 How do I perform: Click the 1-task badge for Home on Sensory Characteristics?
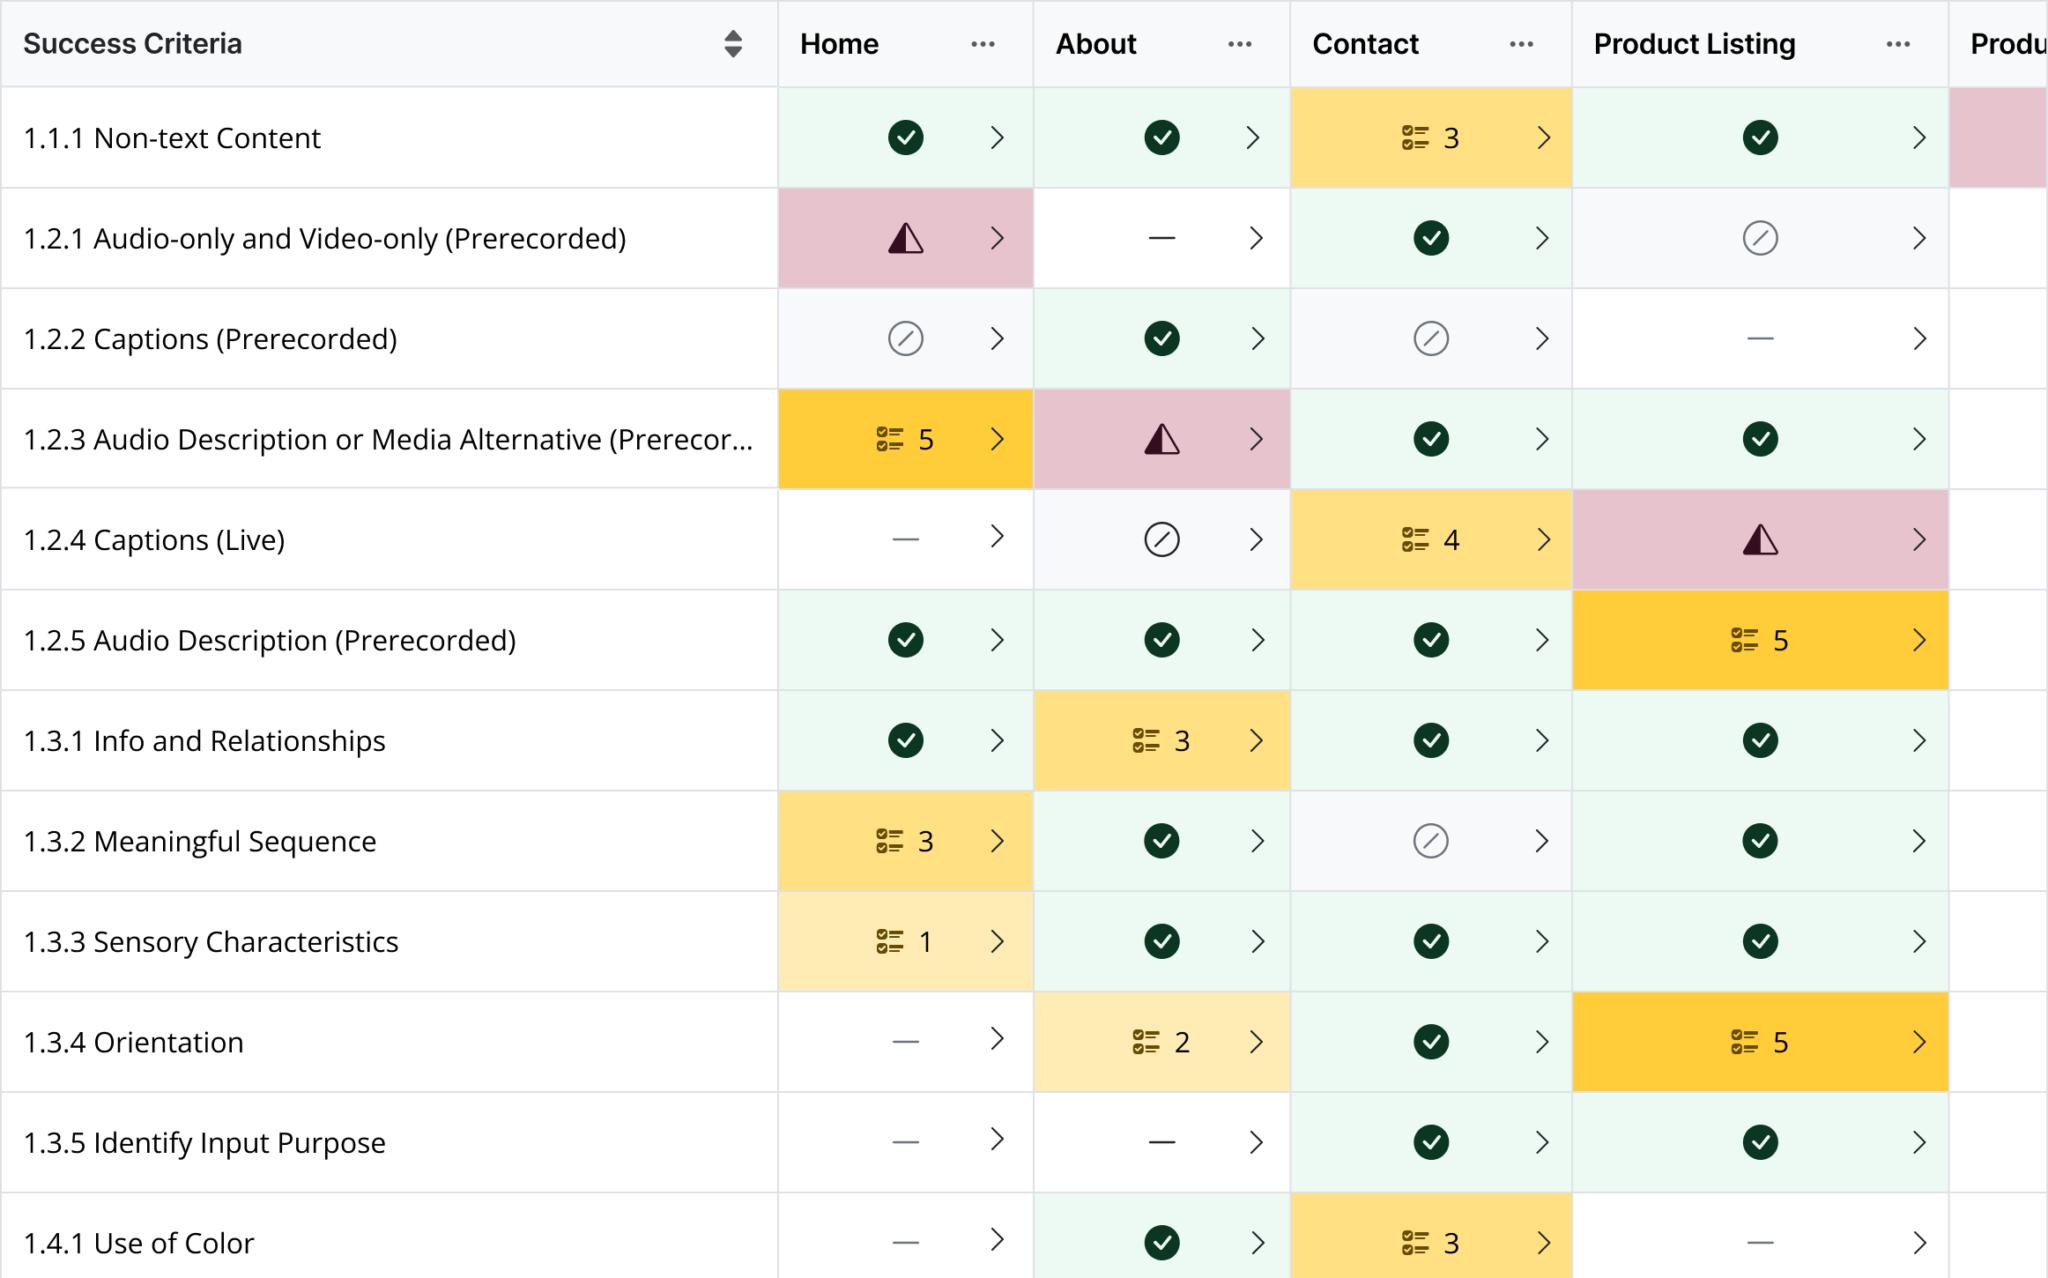click(x=902, y=941)
